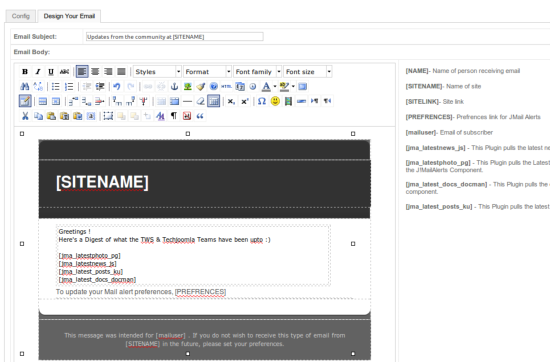Click the [SITENAME] heading in email body
The image size is (550, 362).
tap(102, 182)
